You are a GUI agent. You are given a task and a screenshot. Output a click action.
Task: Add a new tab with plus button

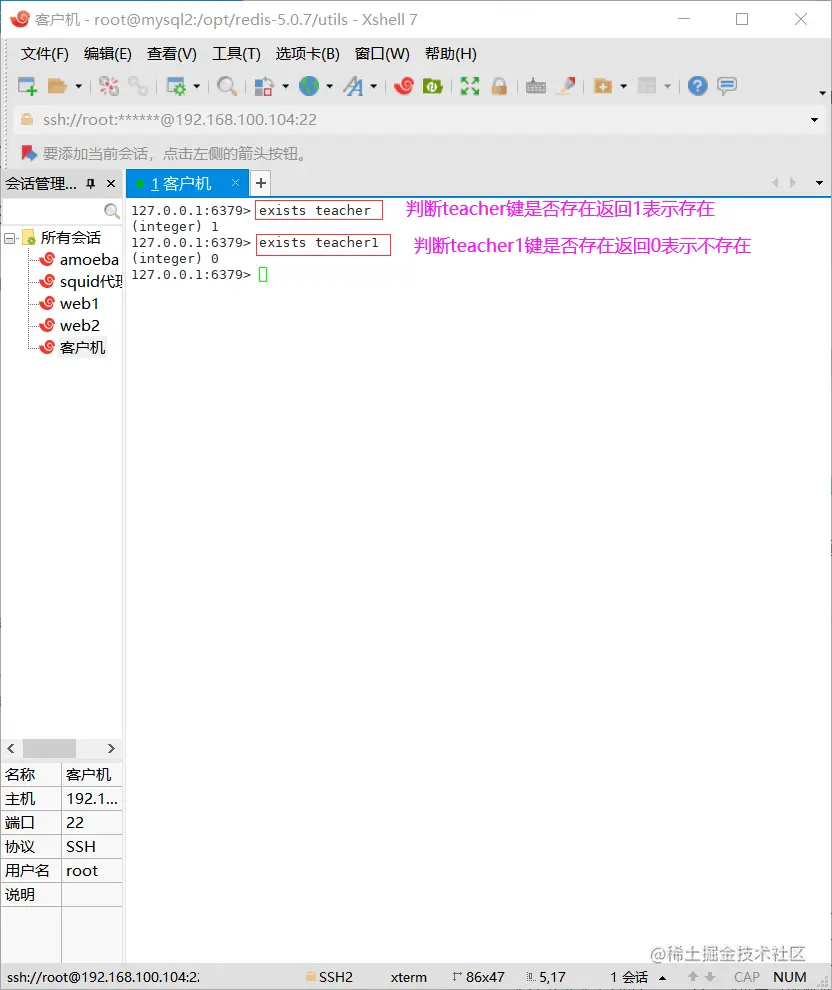[x=261, y=183]
